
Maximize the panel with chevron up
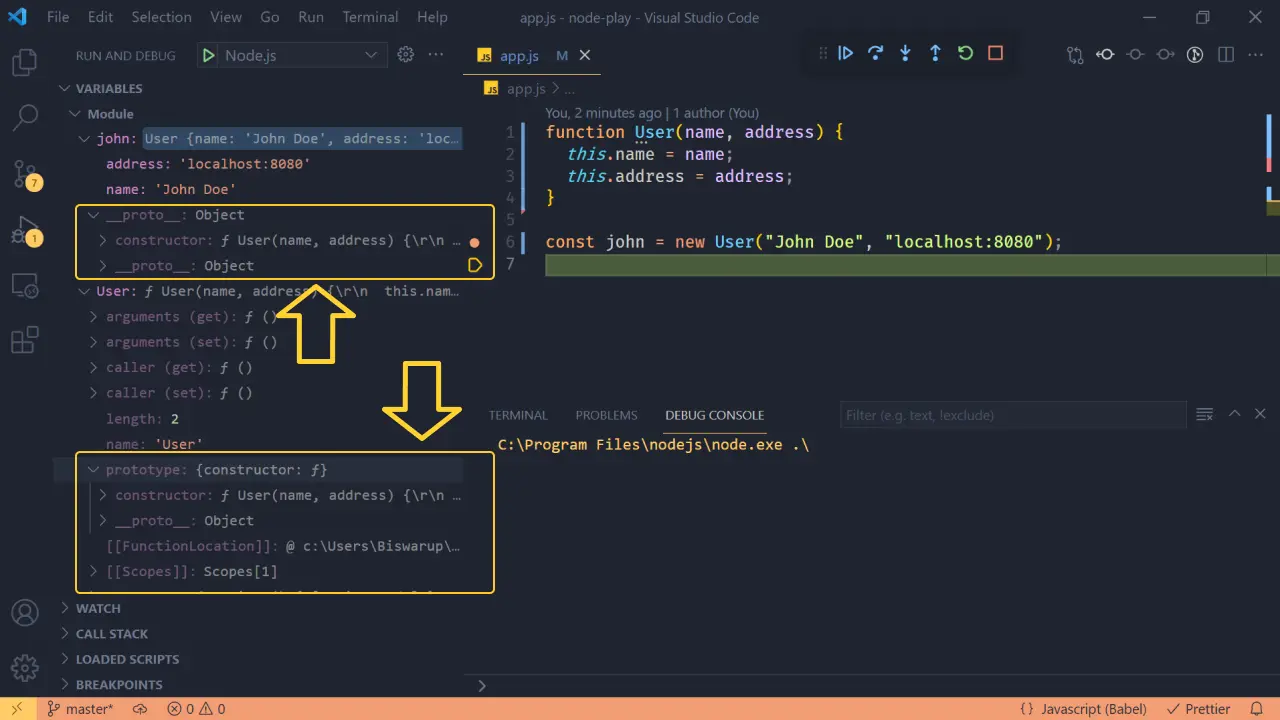point(1234,414)
